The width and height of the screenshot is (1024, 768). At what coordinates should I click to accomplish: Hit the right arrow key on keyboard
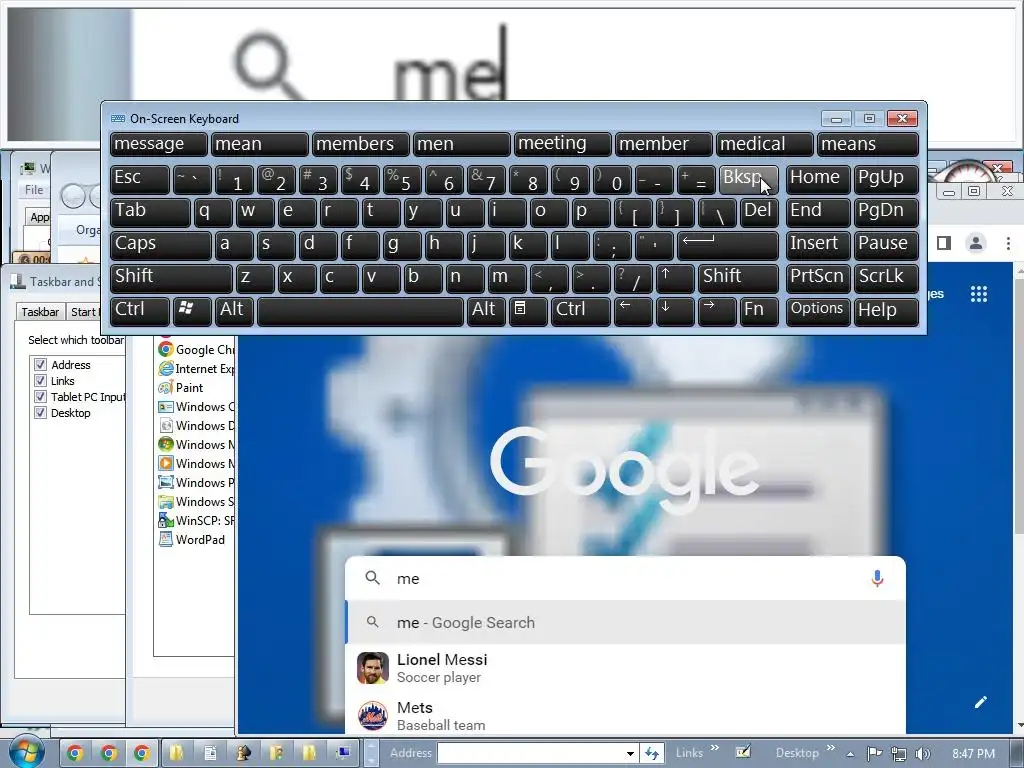pyautogui.click(x=716, y=310)
